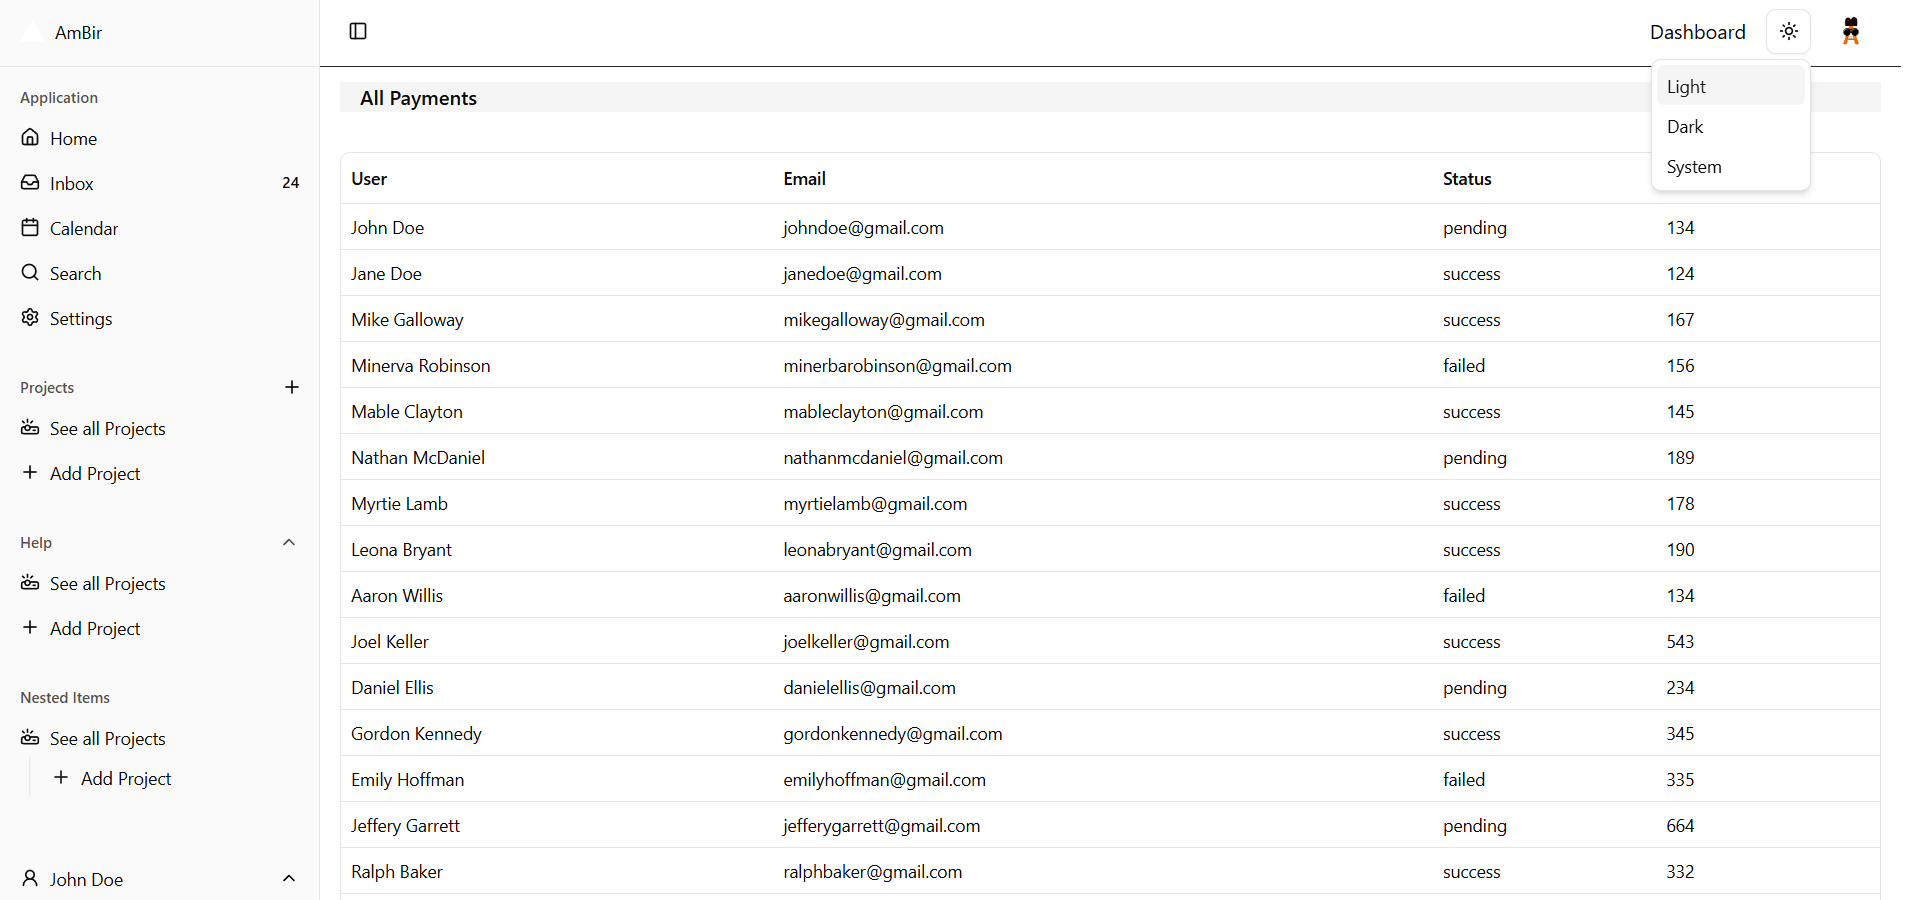Viewport: 1914px width, 900px height.
Task: Click ralphbaker@gmail.com email cell
Action: [872, 872]
